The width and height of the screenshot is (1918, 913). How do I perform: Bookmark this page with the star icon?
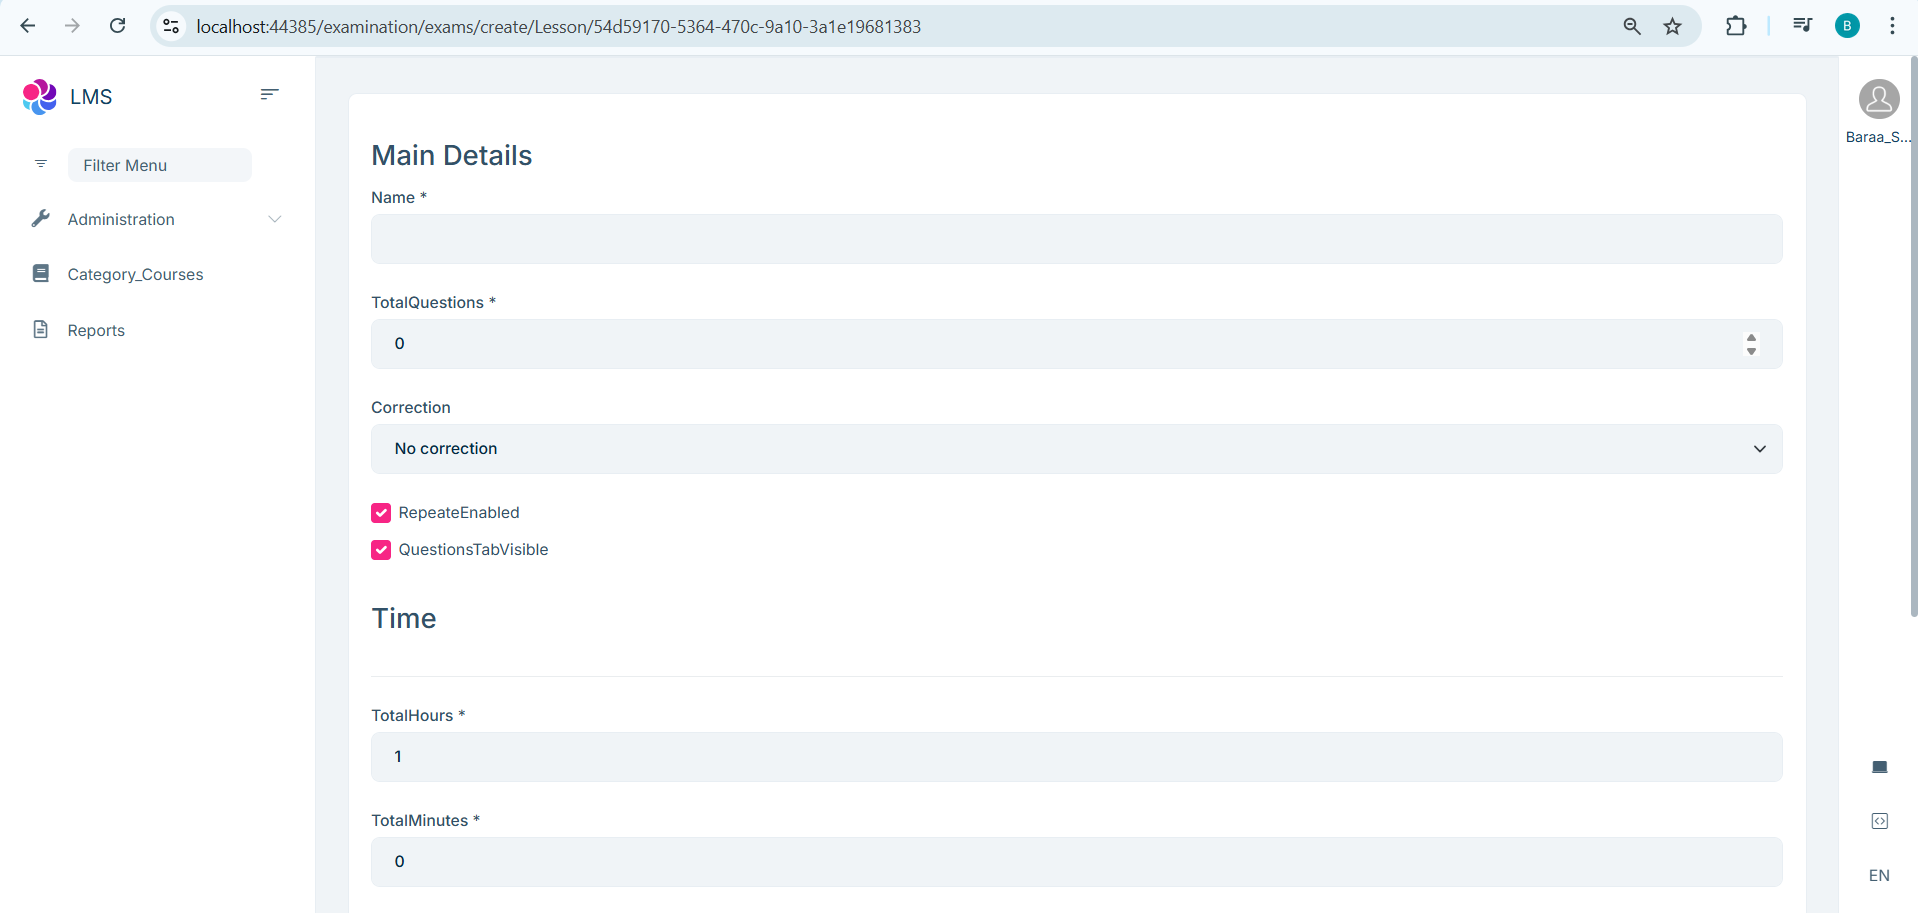pos(1672,26)
